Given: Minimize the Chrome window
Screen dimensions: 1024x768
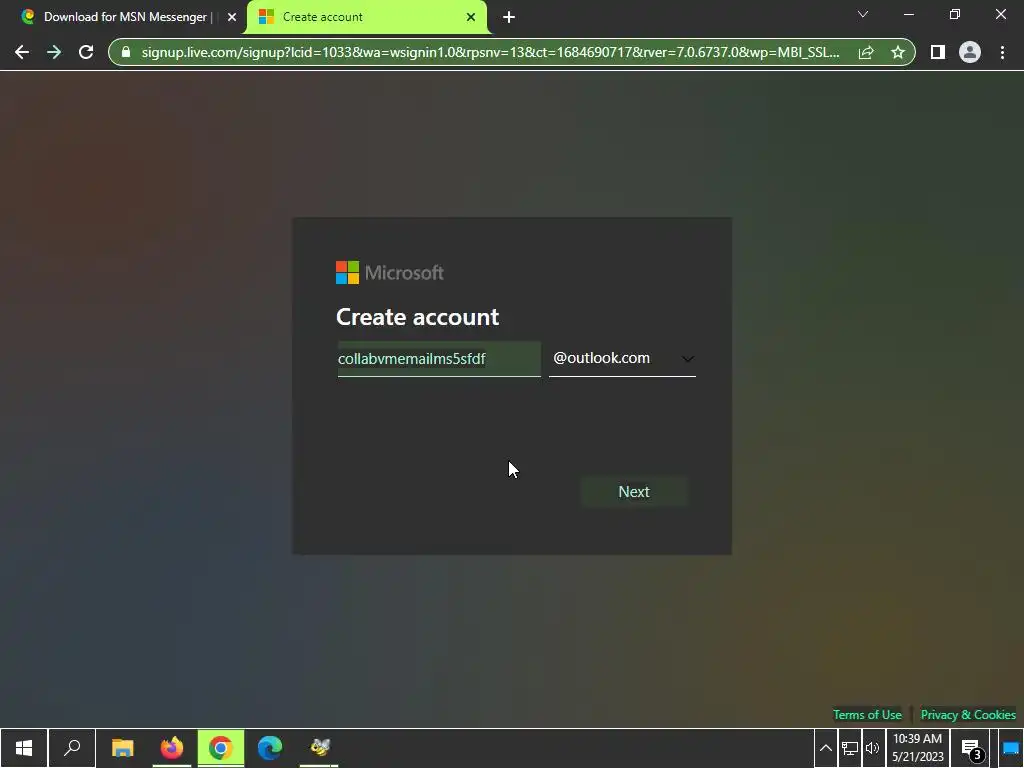Looking at the screenshot, I should pos(908,14).
